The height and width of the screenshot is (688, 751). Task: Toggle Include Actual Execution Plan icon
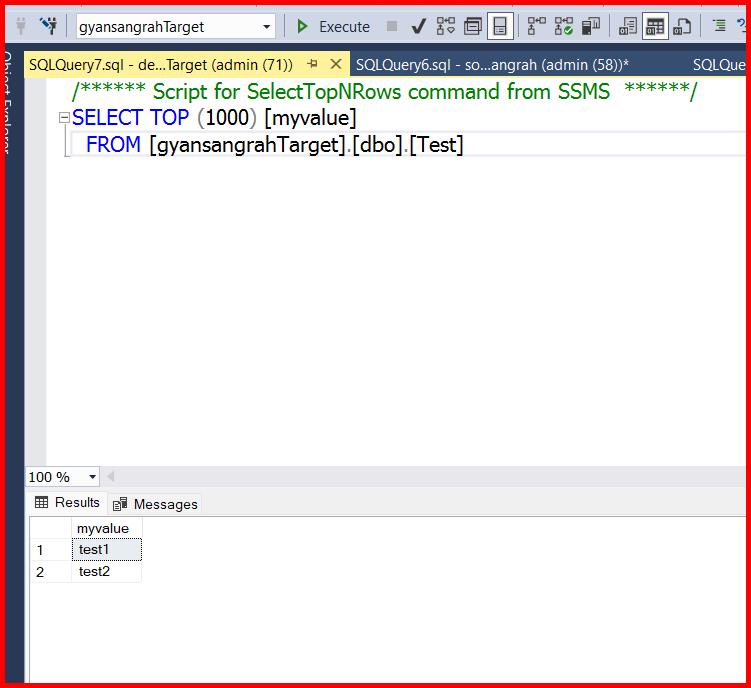pos(536,26)
